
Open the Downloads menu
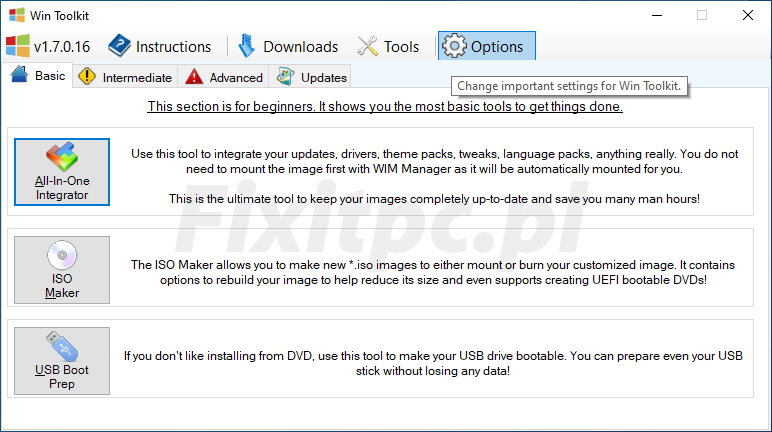(x=288, y=46)
